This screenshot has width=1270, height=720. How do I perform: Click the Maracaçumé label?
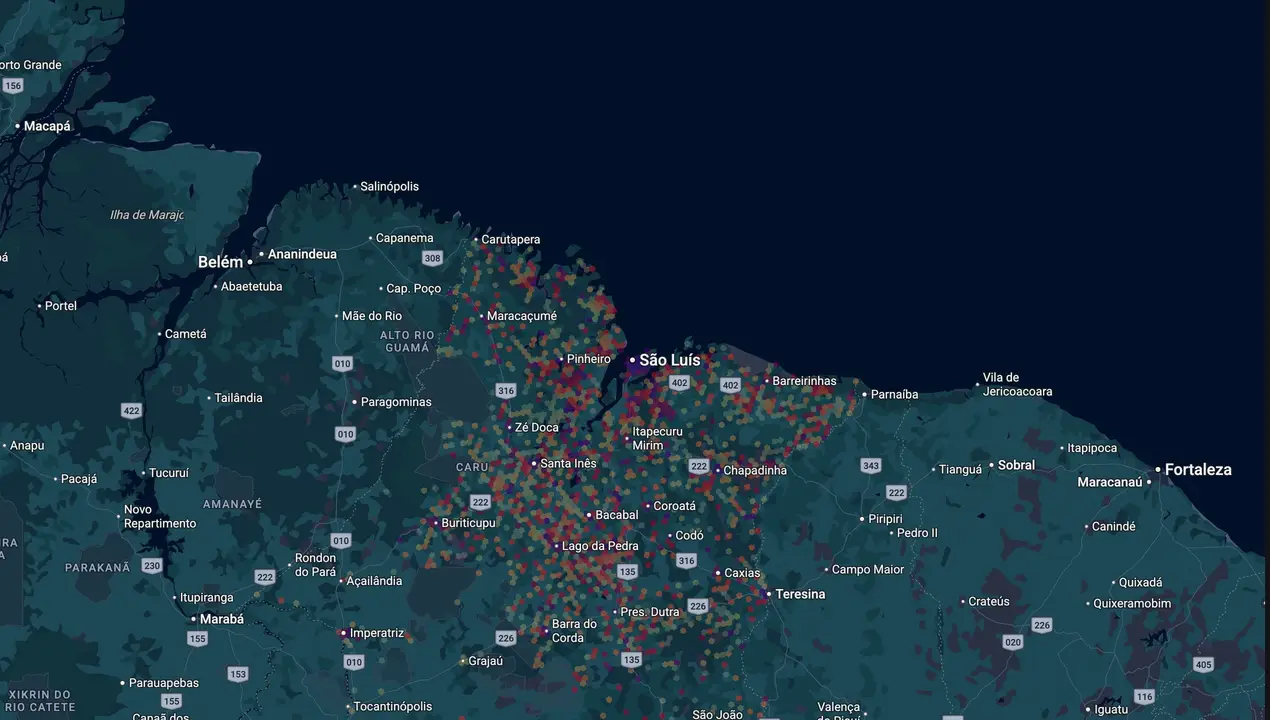tap(521, 316)
